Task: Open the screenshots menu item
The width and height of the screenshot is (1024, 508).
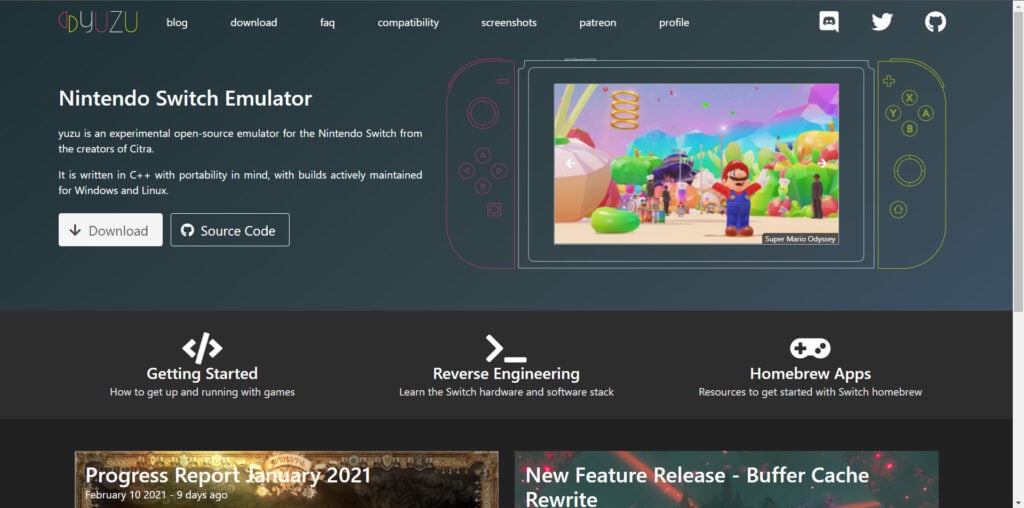Action: point(509,23)
